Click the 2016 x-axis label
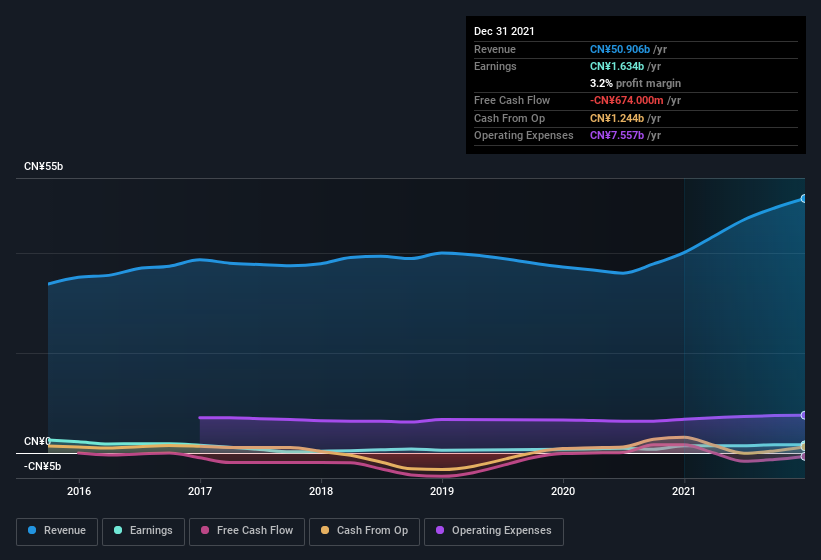Viewport: 821px width, 560px height. pos(79,491)
